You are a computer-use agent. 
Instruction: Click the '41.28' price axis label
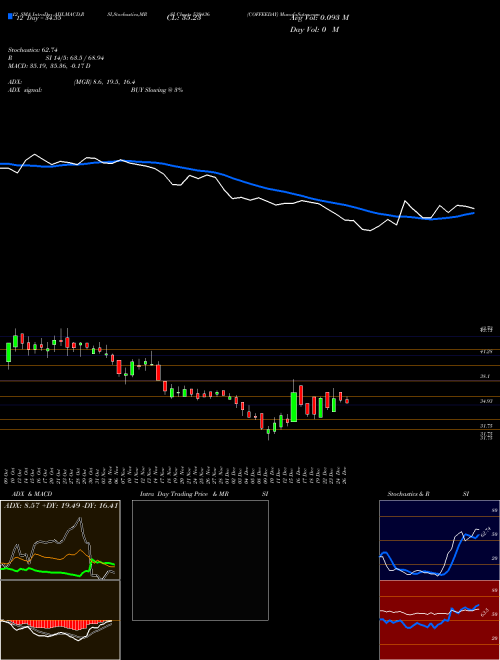(x=487, y=351)
